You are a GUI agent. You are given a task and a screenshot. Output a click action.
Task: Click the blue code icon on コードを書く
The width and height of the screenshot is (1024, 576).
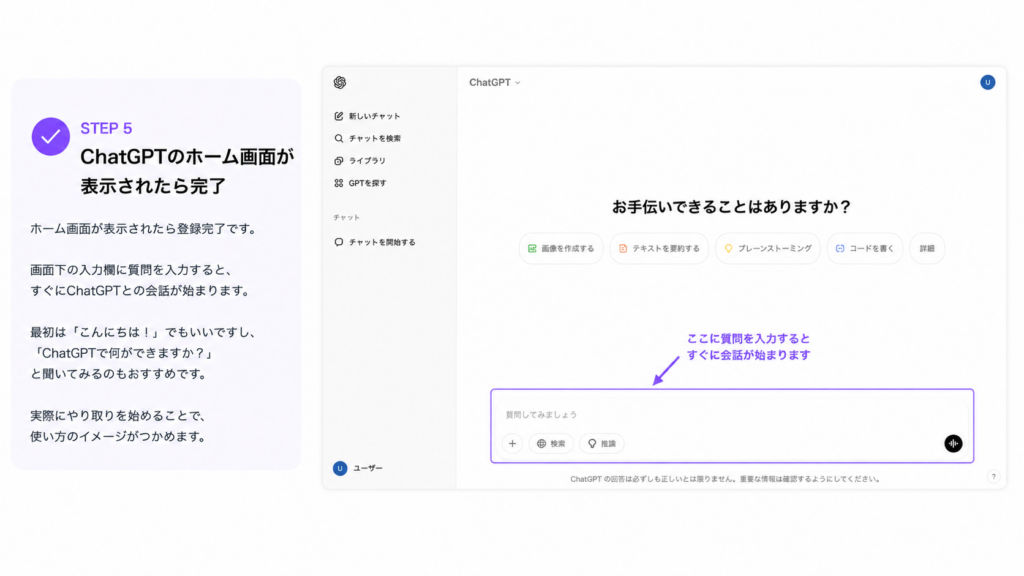pyautogui.click(x=840, y=249)
